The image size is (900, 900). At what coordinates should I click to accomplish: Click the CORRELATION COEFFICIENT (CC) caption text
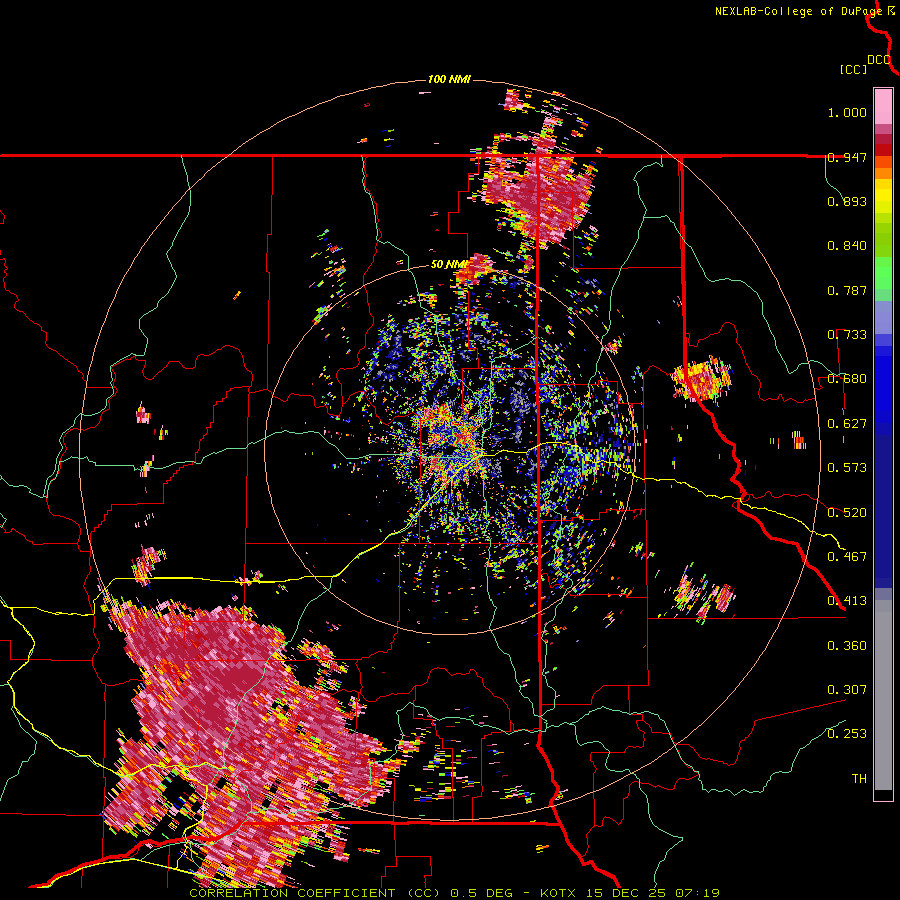coord(315,893)
